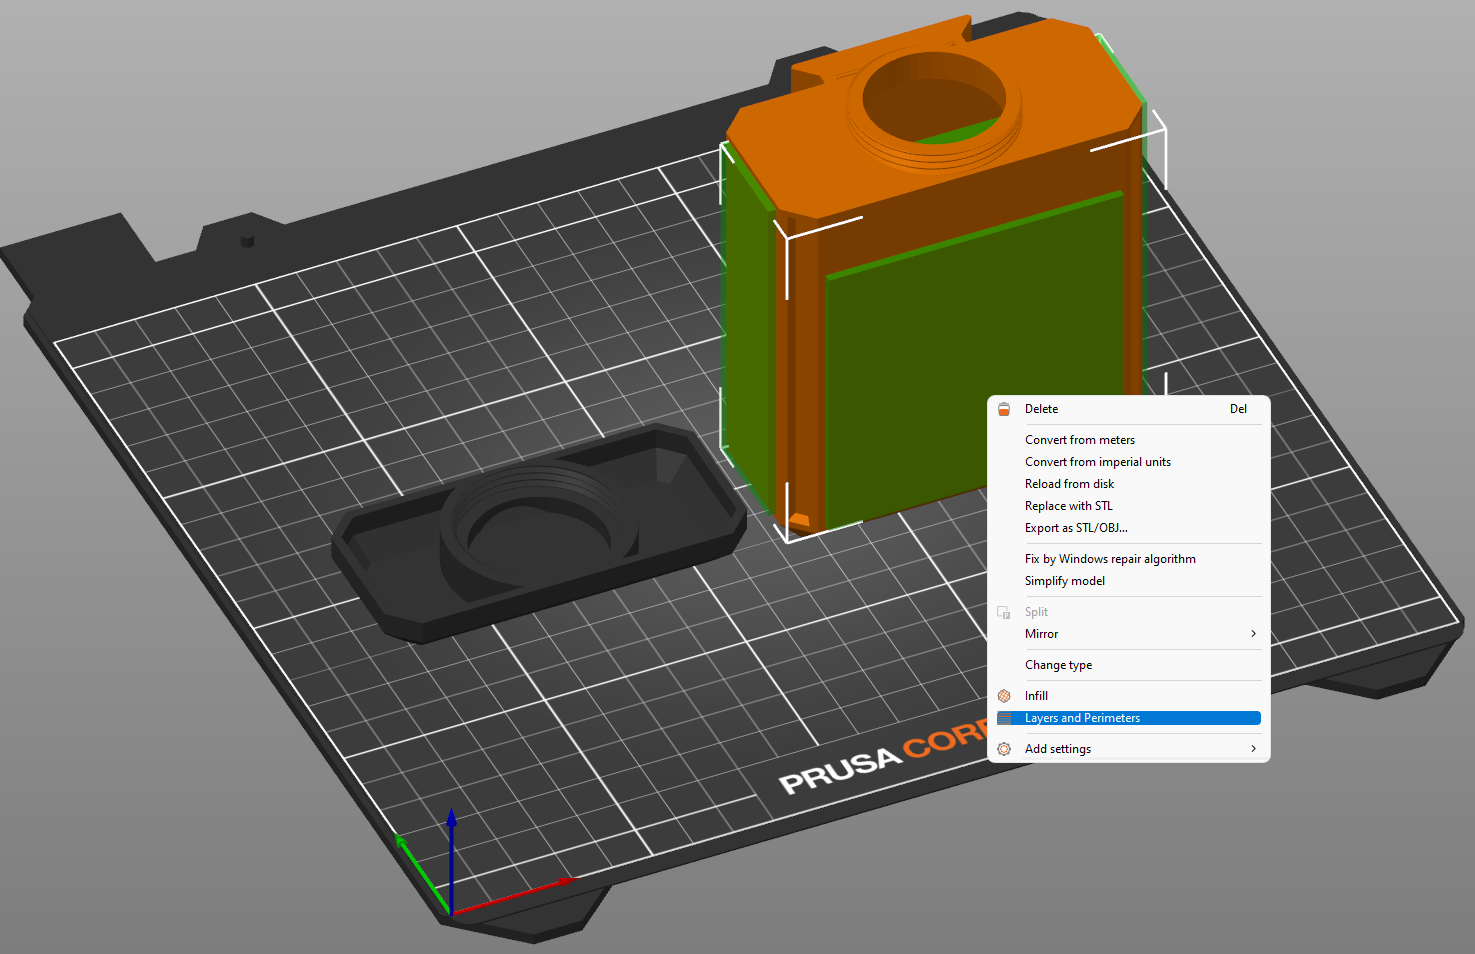The height and width of the screenshot is (954, 1475).
Task: Click the Layers and Perimeters icon
Action: pyautogui.click(x=1004, y=718)
